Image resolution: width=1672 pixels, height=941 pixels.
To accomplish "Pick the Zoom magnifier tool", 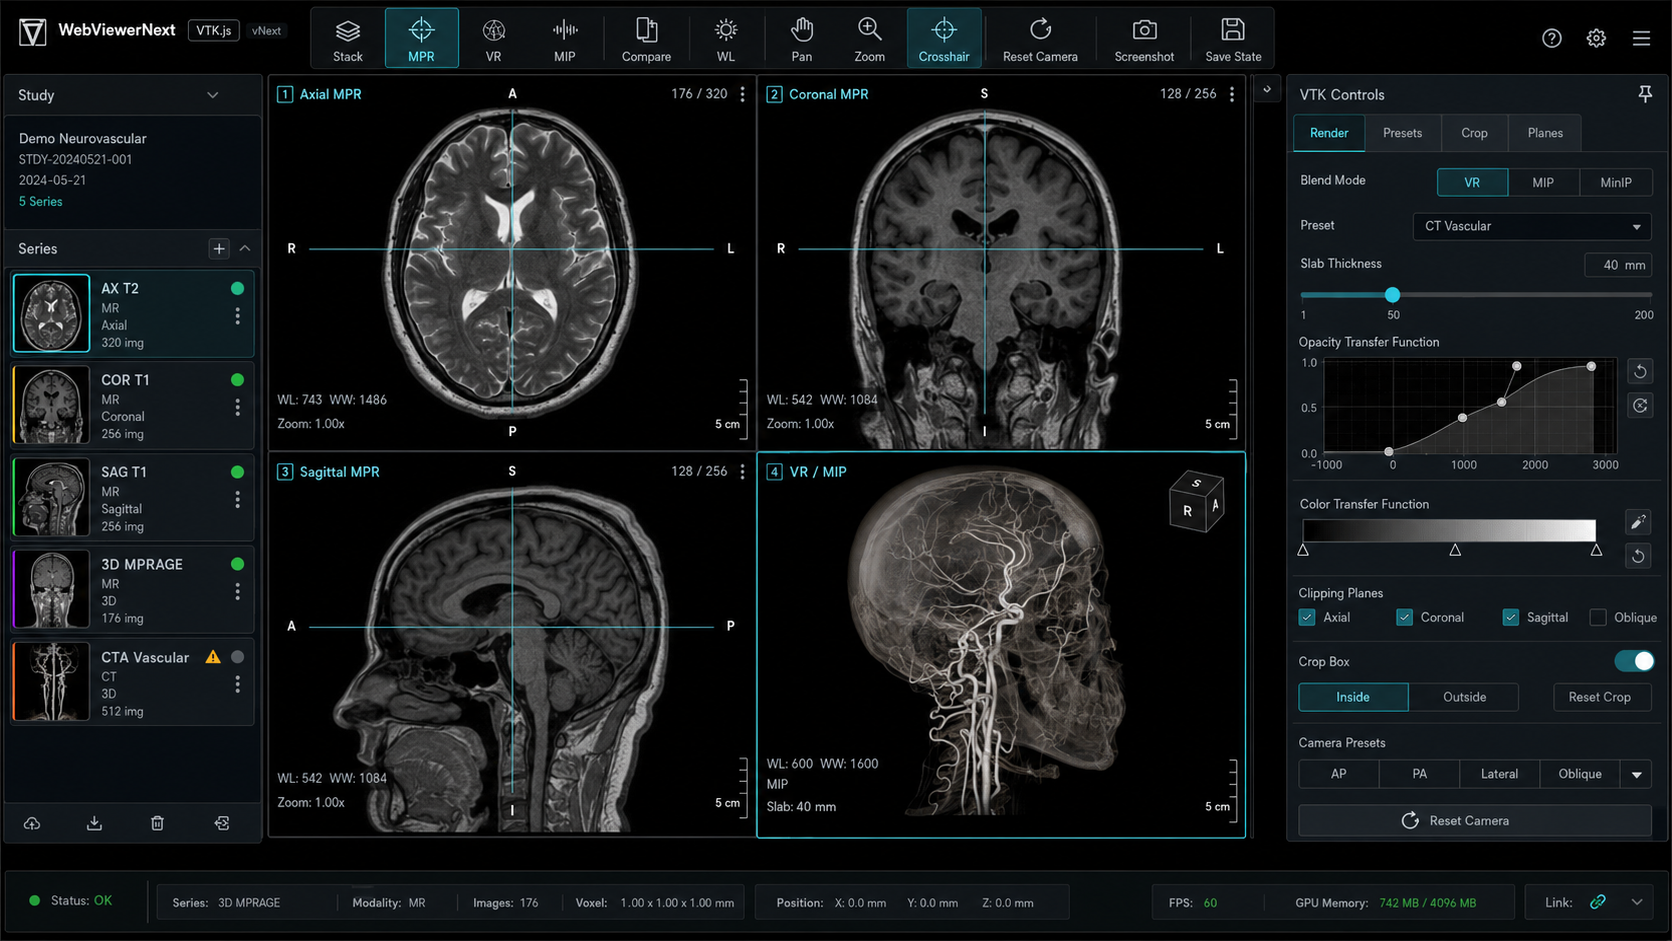I will coord(869,39).
